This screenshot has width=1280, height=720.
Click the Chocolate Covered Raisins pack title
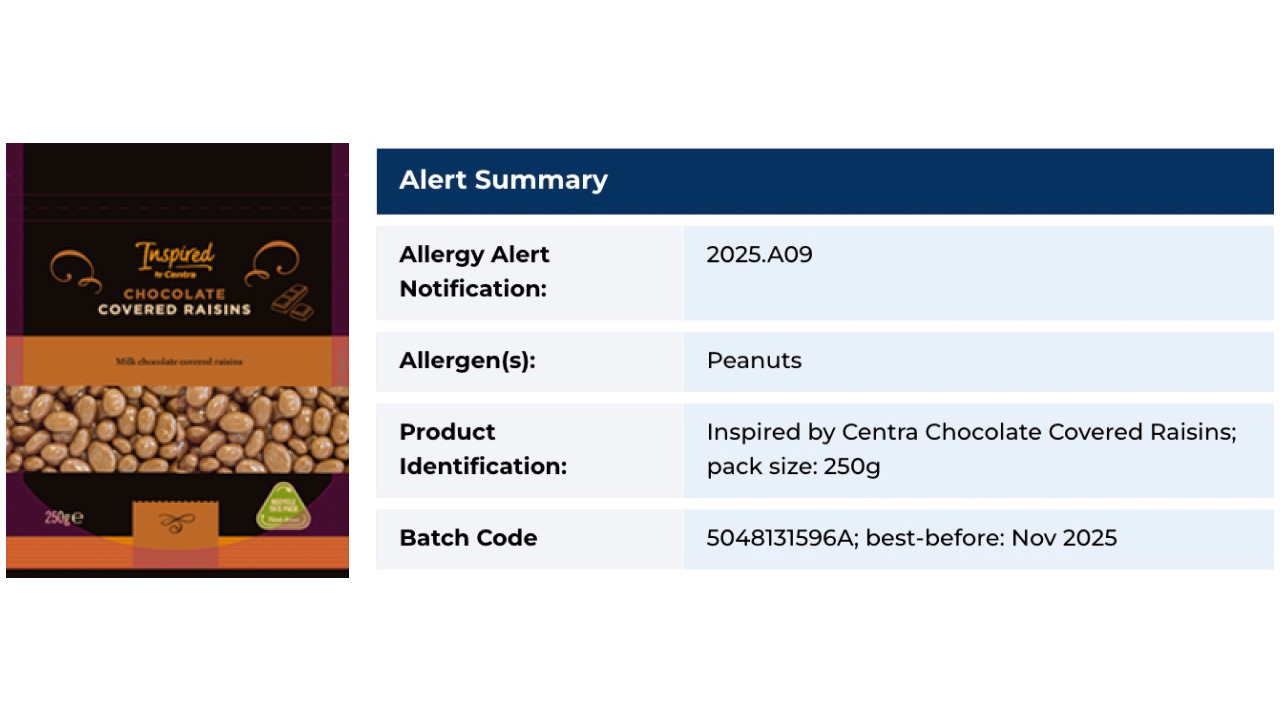[174, 302]
